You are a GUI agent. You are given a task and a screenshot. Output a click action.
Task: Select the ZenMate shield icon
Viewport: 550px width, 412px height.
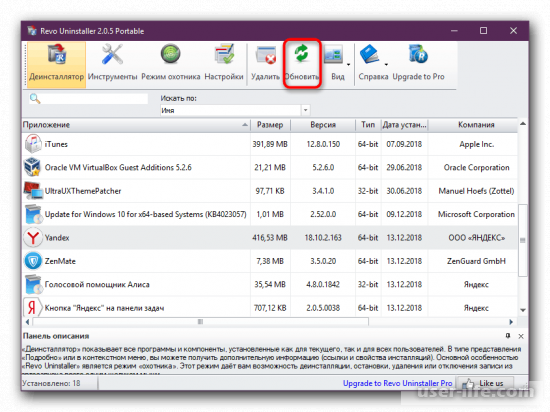coord(33,261)
